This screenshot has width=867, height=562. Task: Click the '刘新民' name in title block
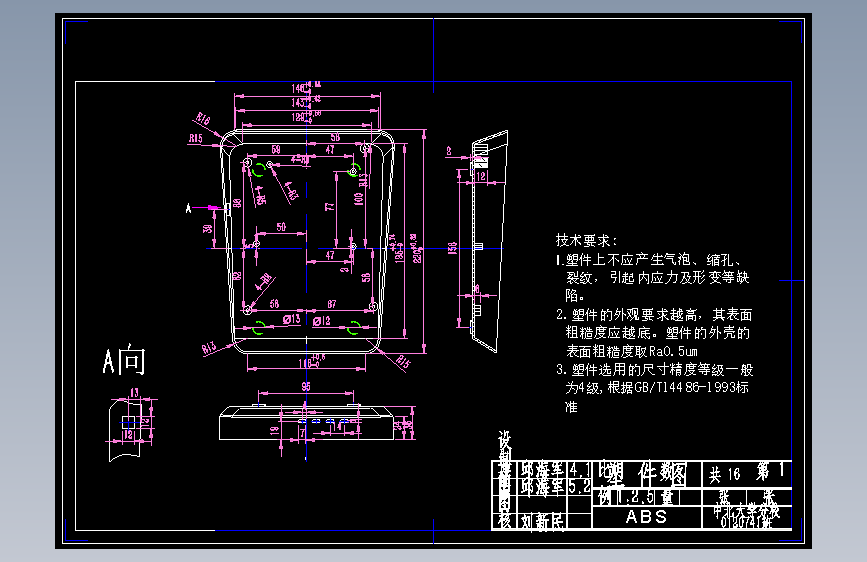(542, 521)
